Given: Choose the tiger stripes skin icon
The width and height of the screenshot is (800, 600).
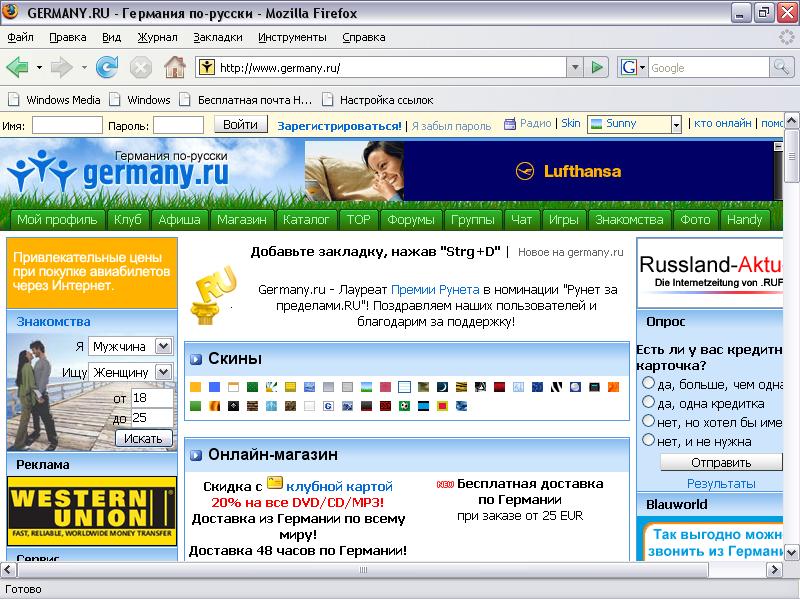Looking at the screenshot, I should pyautogui.click(x=461, y=387).
